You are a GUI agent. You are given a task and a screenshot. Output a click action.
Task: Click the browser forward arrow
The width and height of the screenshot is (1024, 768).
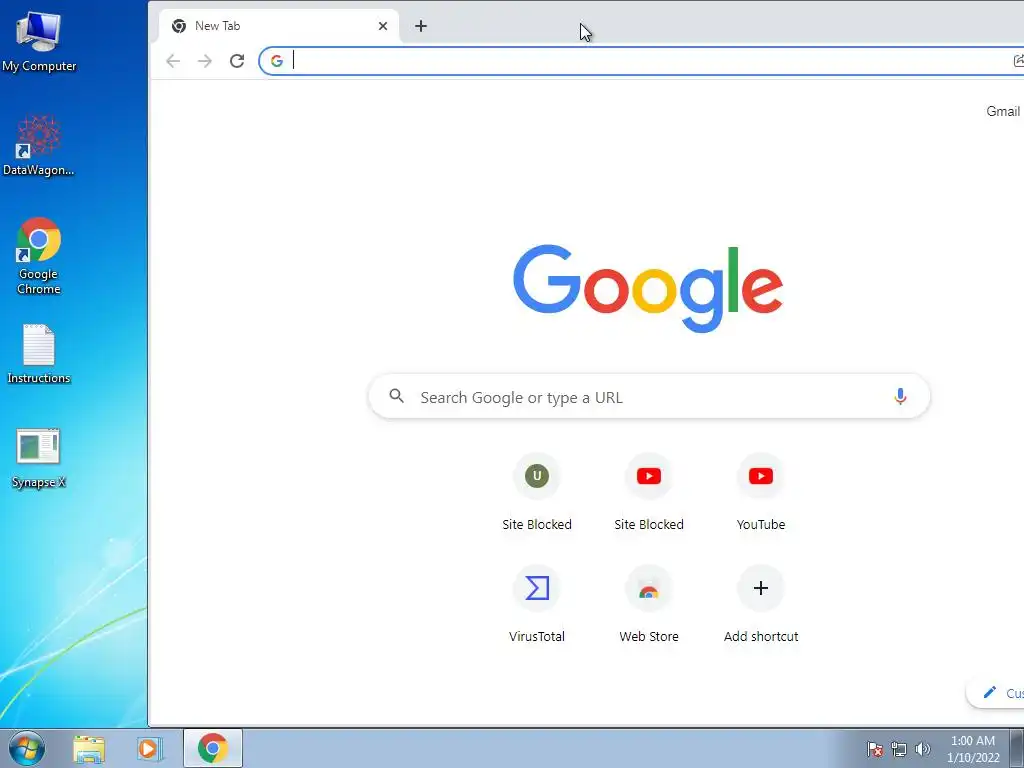[205, 61]
